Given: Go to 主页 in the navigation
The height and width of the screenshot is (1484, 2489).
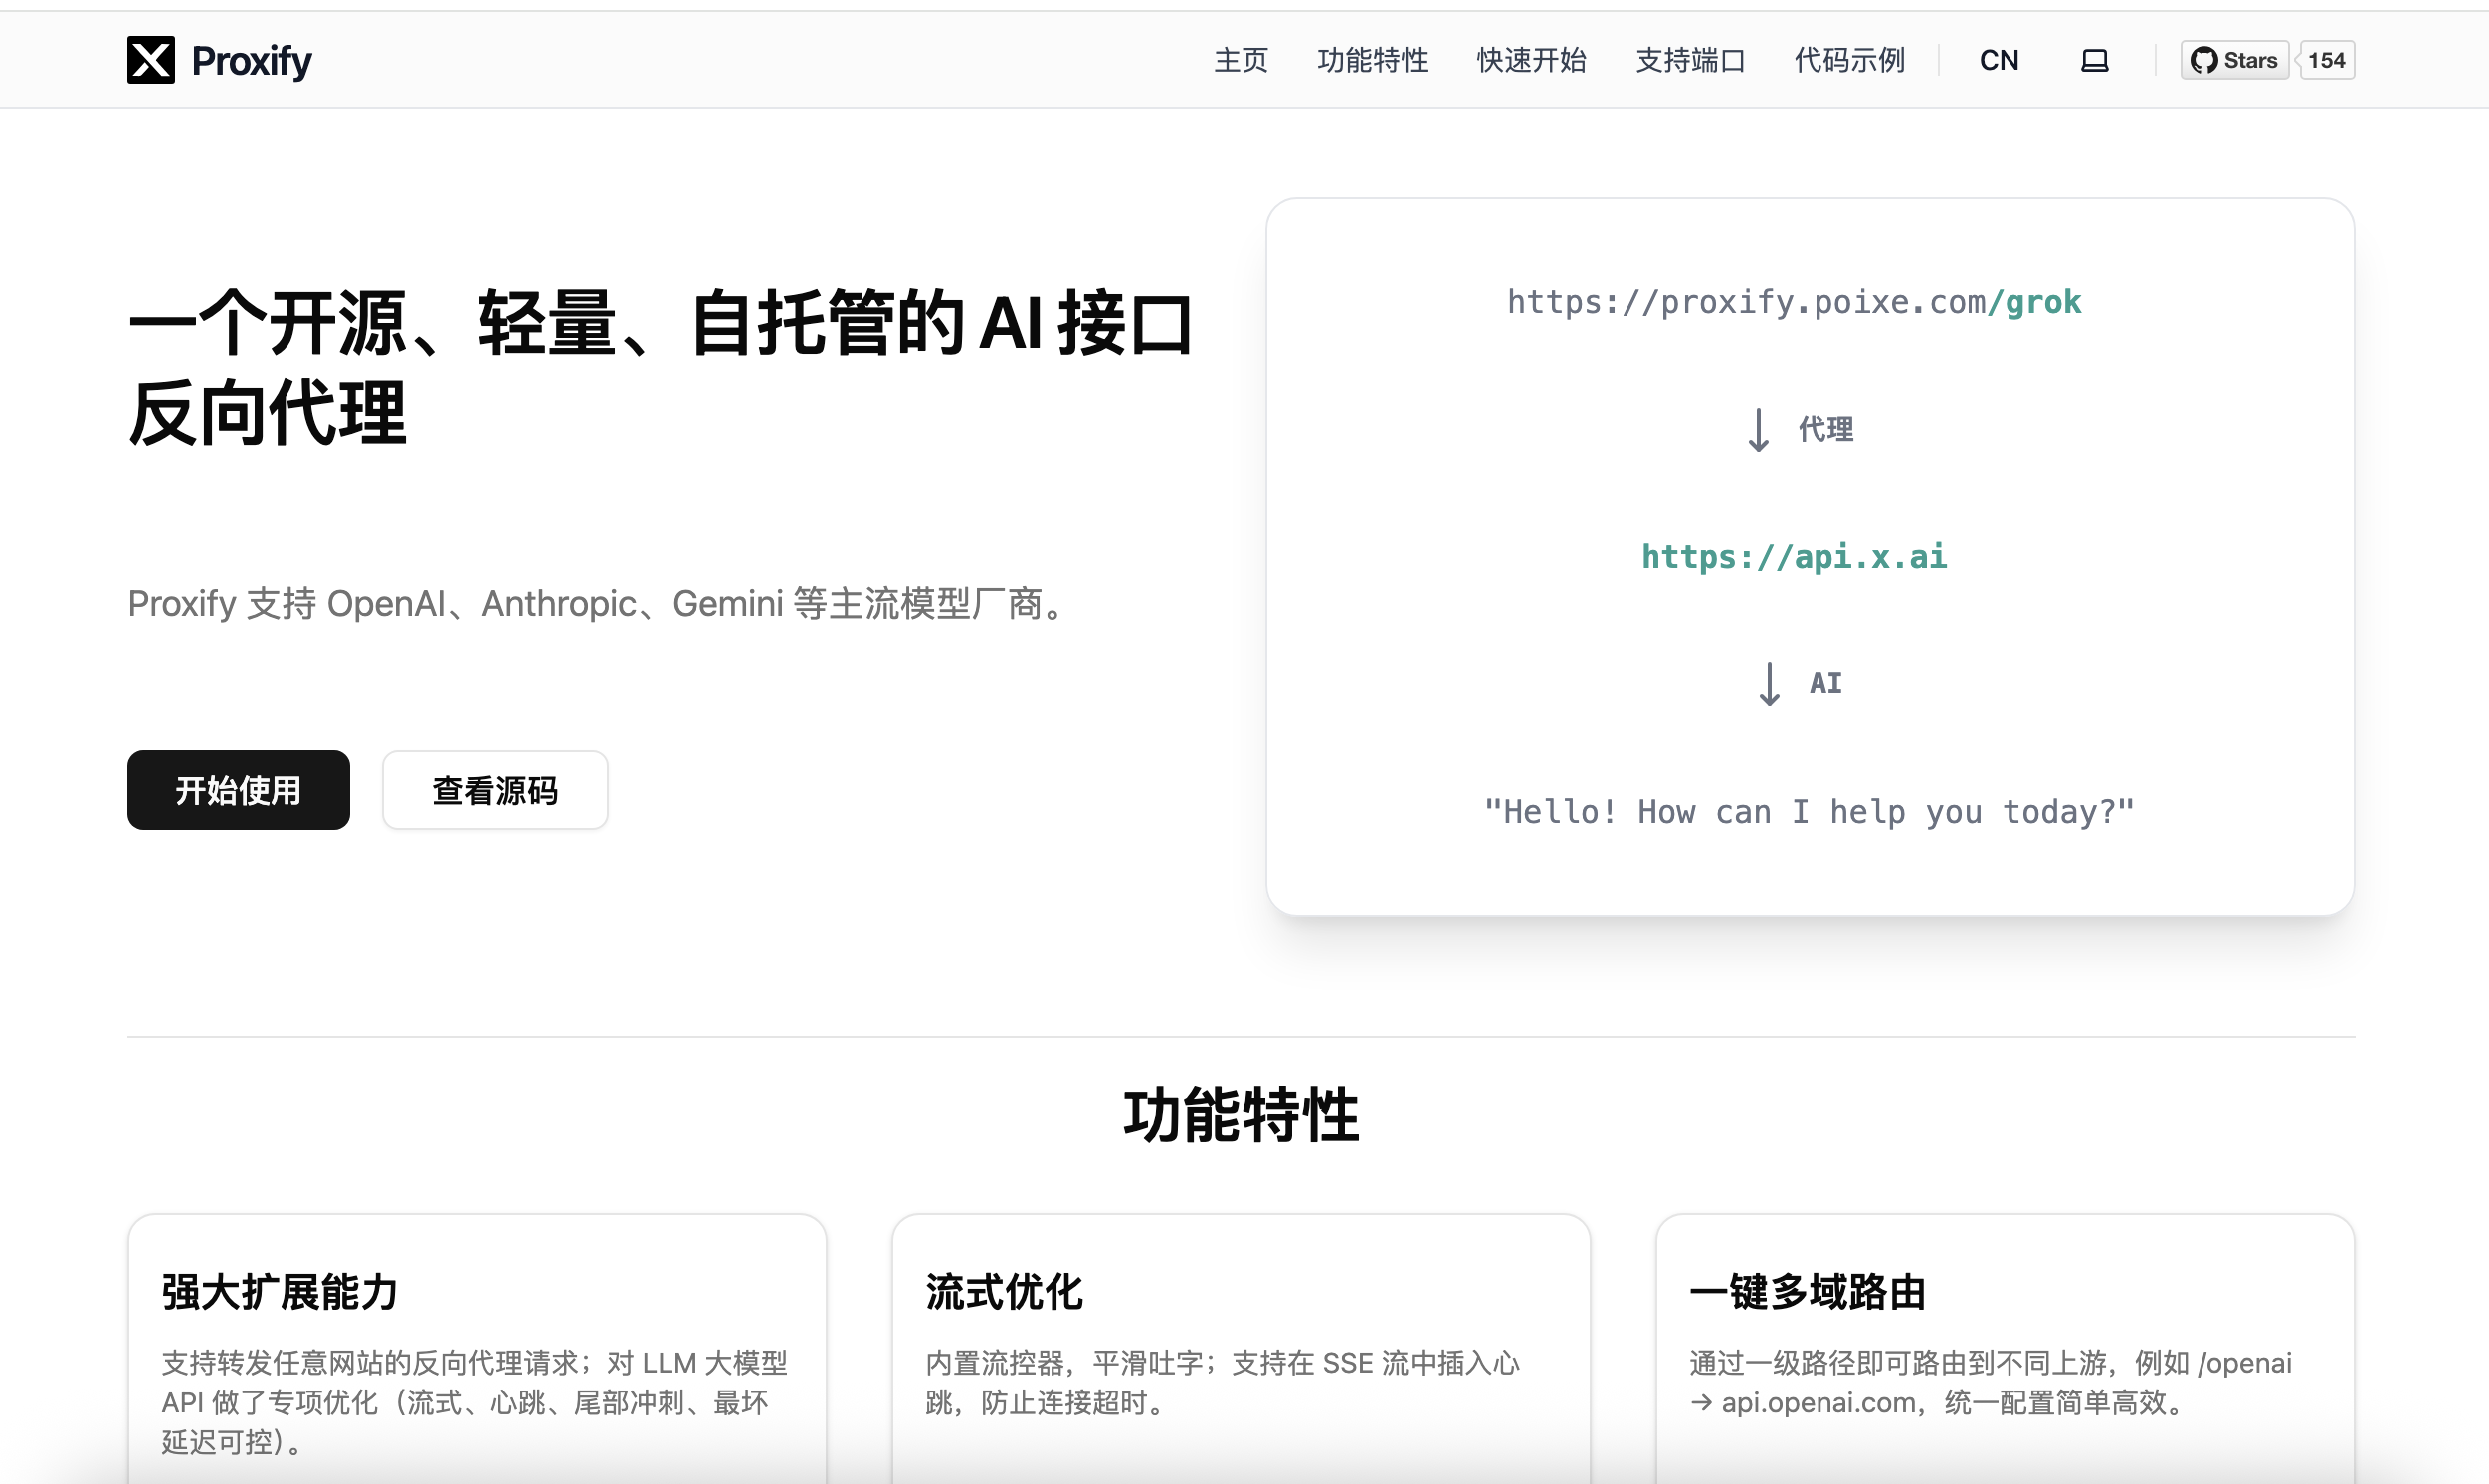Looking at the screenshot, I should (1240, 61).
